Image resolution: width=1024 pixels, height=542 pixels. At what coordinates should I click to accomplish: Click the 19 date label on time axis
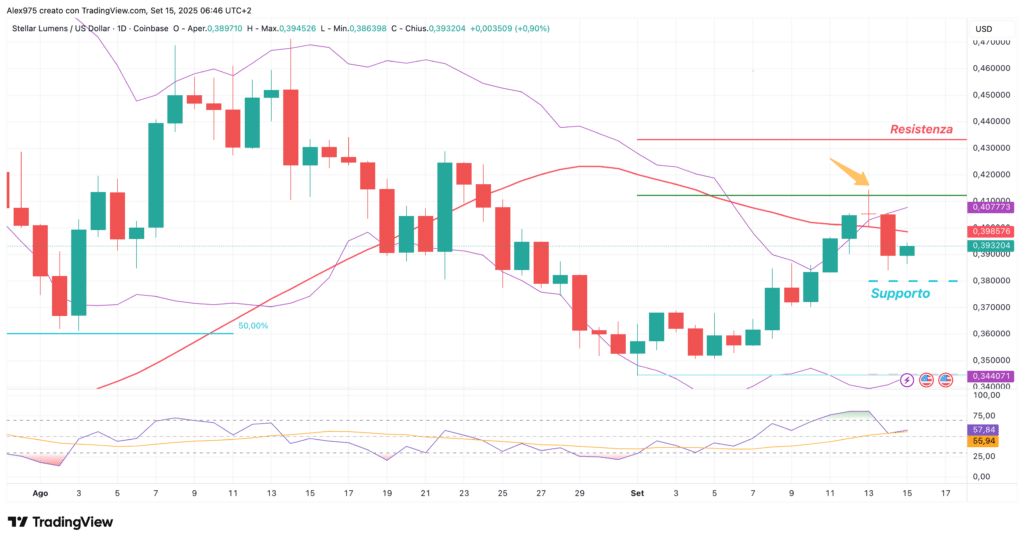(x=387, y=493)
